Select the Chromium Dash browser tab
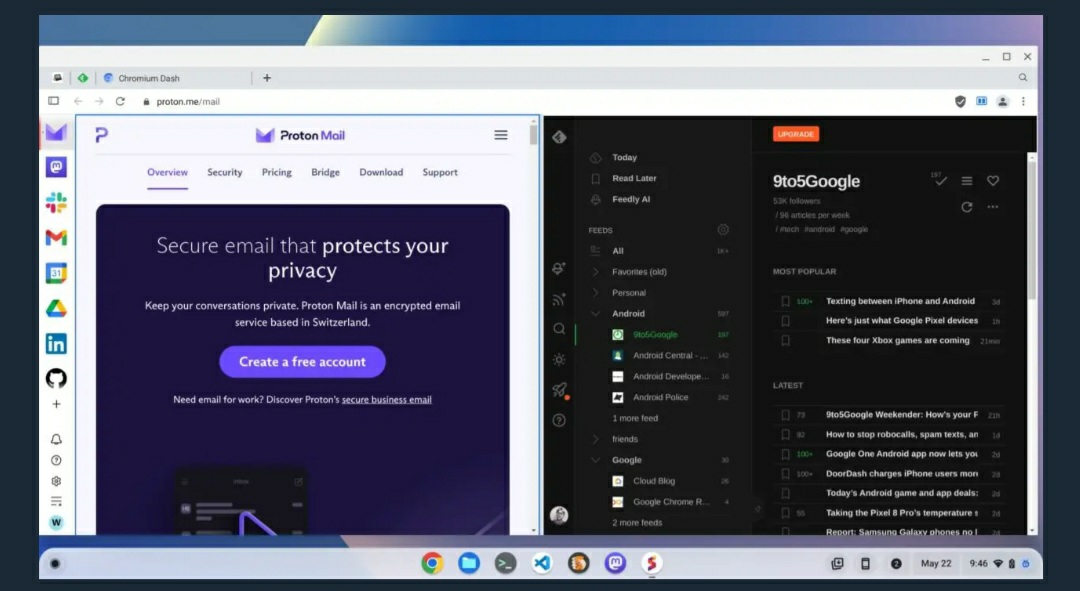The width and height of the screenshot is (1080, 591). point(174,78)
